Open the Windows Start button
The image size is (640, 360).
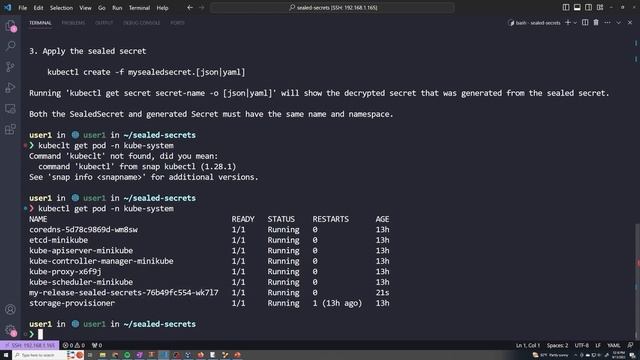pyautogui.click(x=6, y=355)
